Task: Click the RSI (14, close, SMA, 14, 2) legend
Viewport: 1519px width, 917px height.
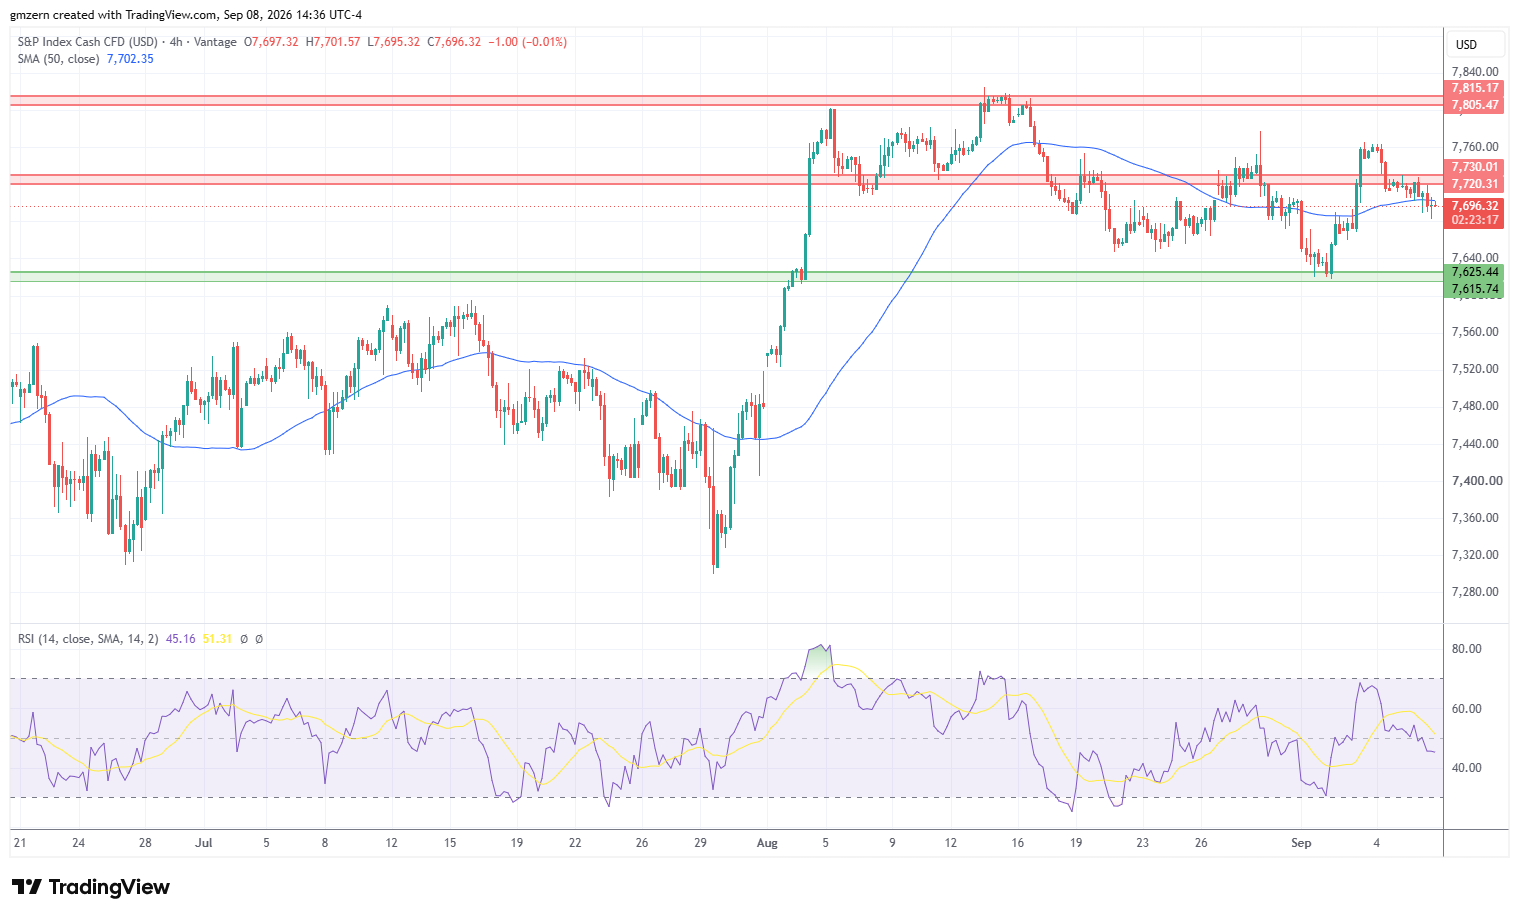Action: coord(88,639)
